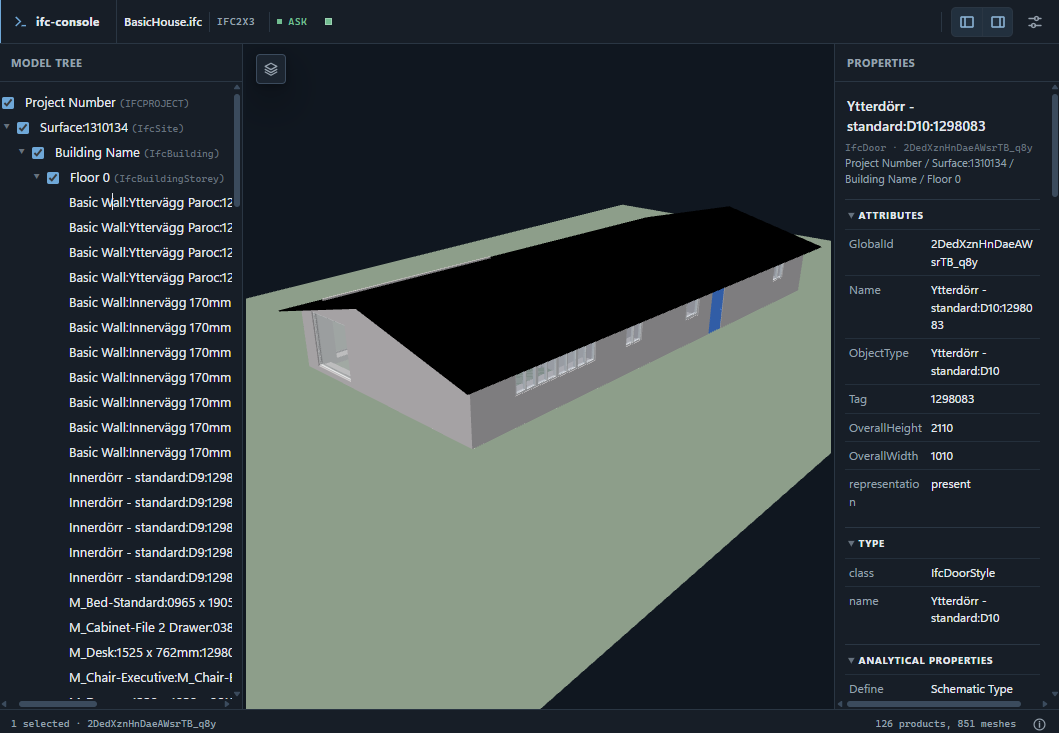
Task: Click the class value IfcDoorStyle
Action: pos(962,573)
